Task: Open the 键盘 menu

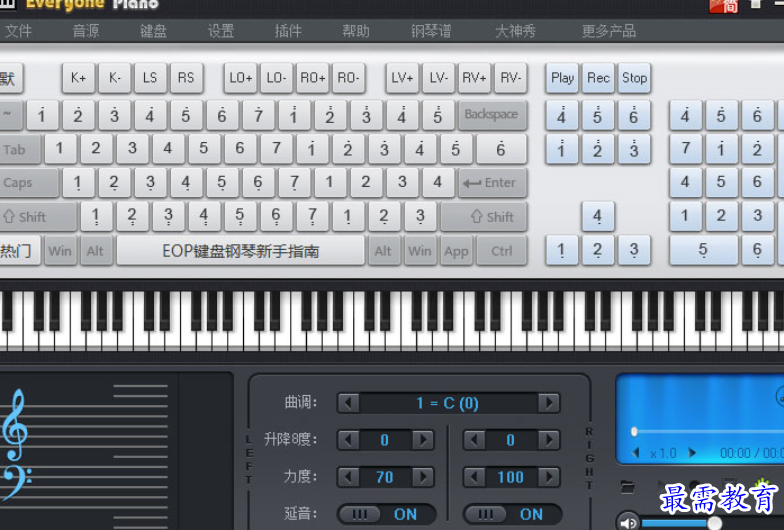Action: (x=153, y=31)
